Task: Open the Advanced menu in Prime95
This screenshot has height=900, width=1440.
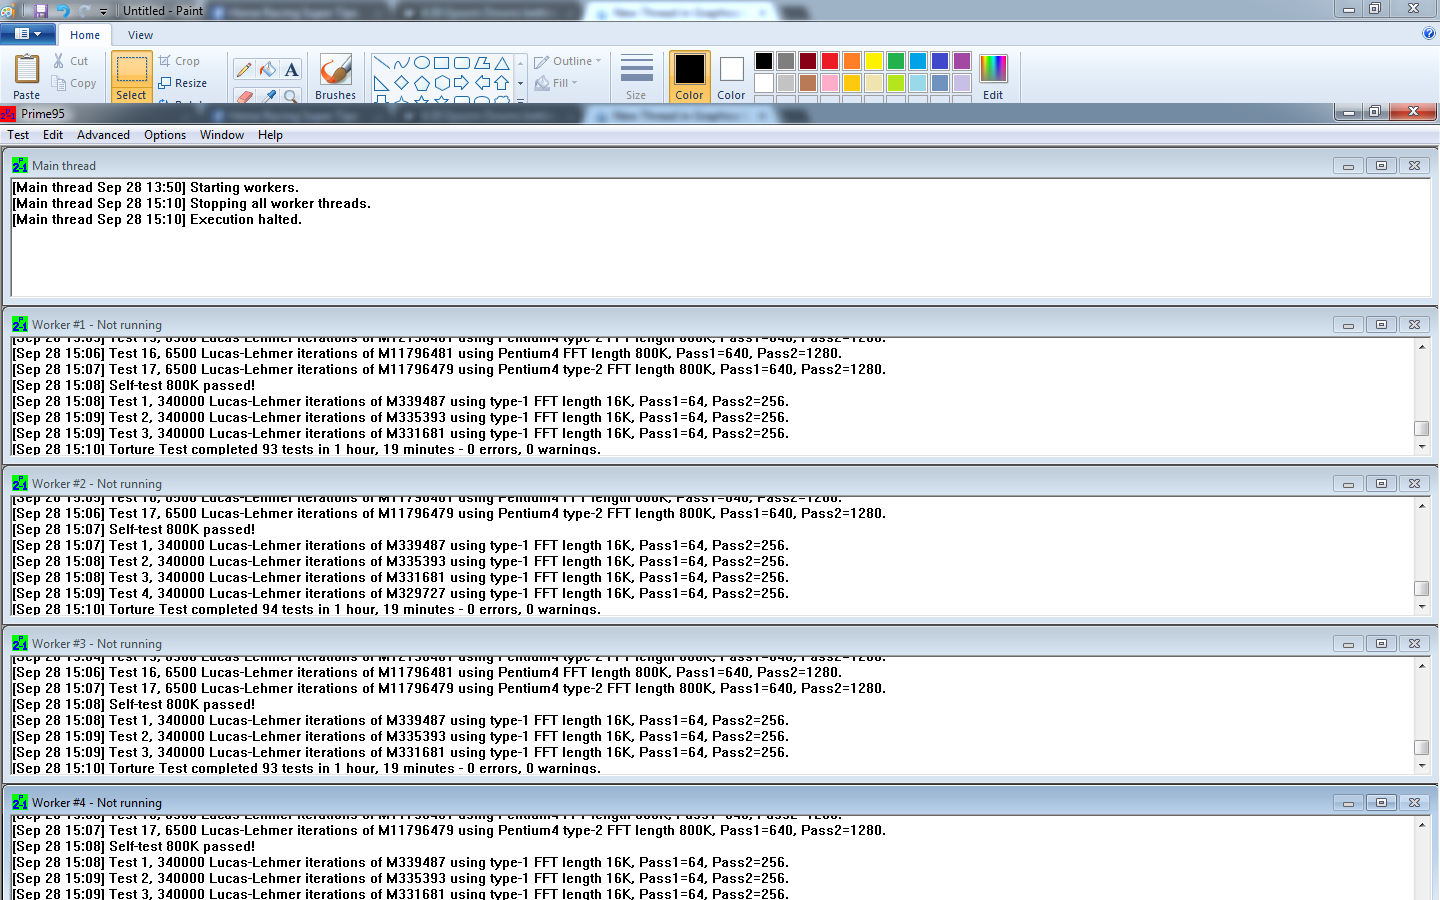Action: tap(103, 135)
